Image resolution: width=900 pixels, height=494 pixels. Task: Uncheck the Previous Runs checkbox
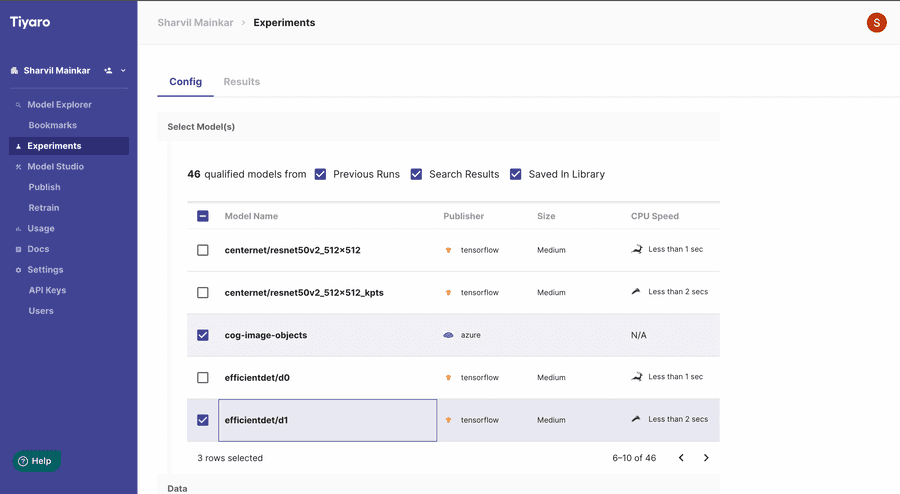click(x=320, y=174)
